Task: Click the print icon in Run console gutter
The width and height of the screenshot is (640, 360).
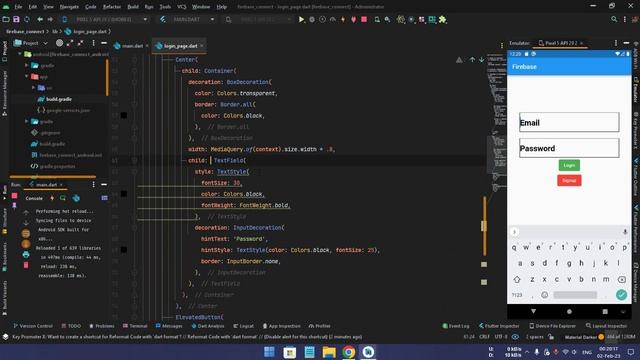Action: pyautogui.click(x=26, y=255)
